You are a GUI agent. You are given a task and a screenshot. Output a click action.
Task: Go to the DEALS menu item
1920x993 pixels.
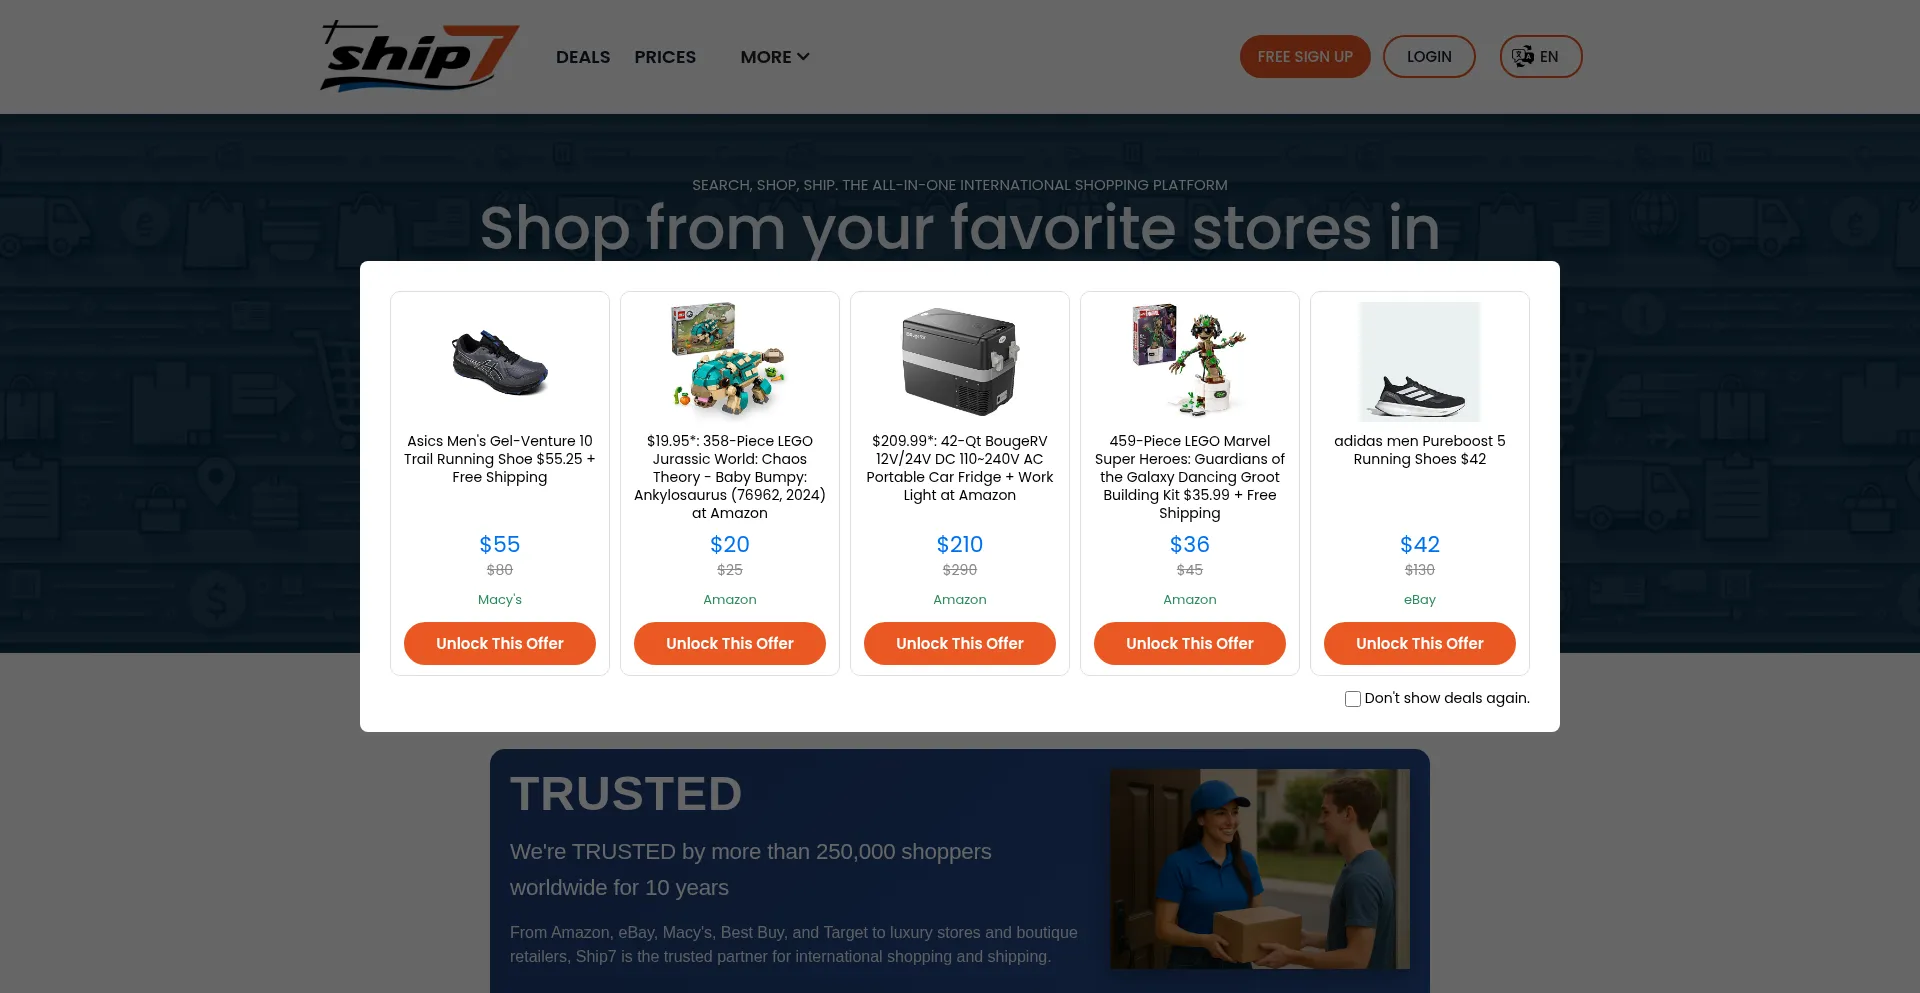[583, 57]
